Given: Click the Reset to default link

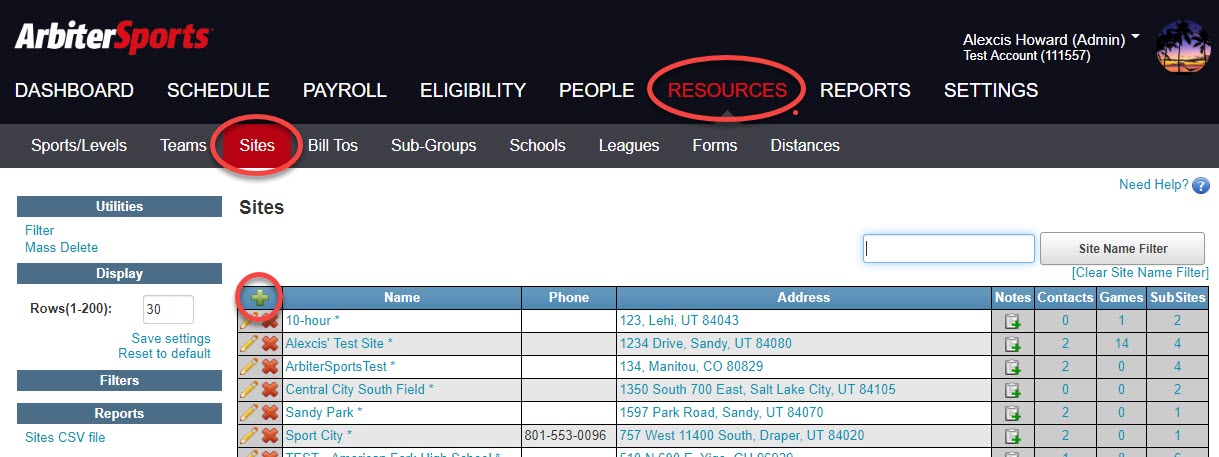Looking at the screenshot, I should [x=165, y=353].
